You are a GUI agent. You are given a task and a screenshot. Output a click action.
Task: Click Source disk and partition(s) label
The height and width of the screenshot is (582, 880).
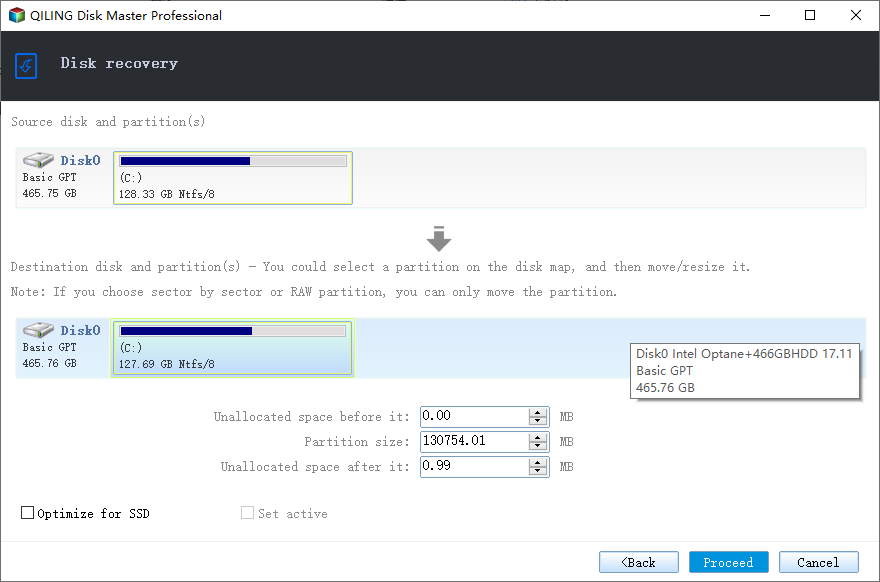pyautogui.click(x=108, y=122)
